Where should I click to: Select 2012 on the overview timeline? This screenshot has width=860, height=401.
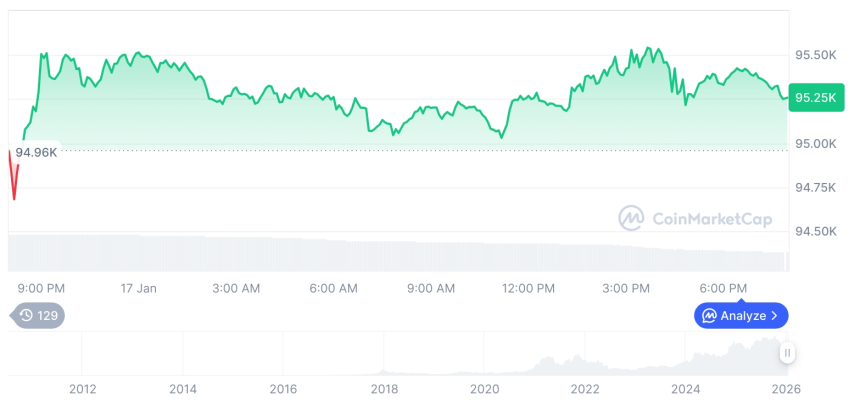82,388
